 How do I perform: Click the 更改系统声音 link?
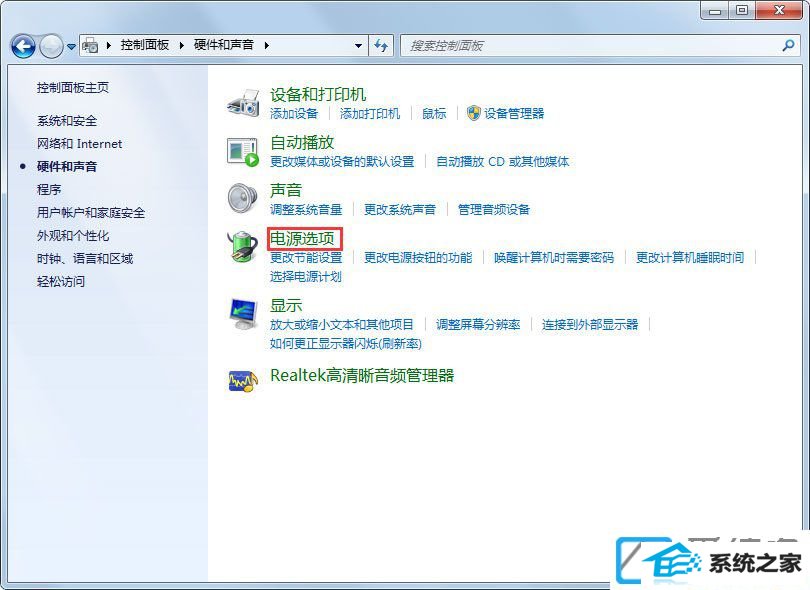tap(400, 210)
